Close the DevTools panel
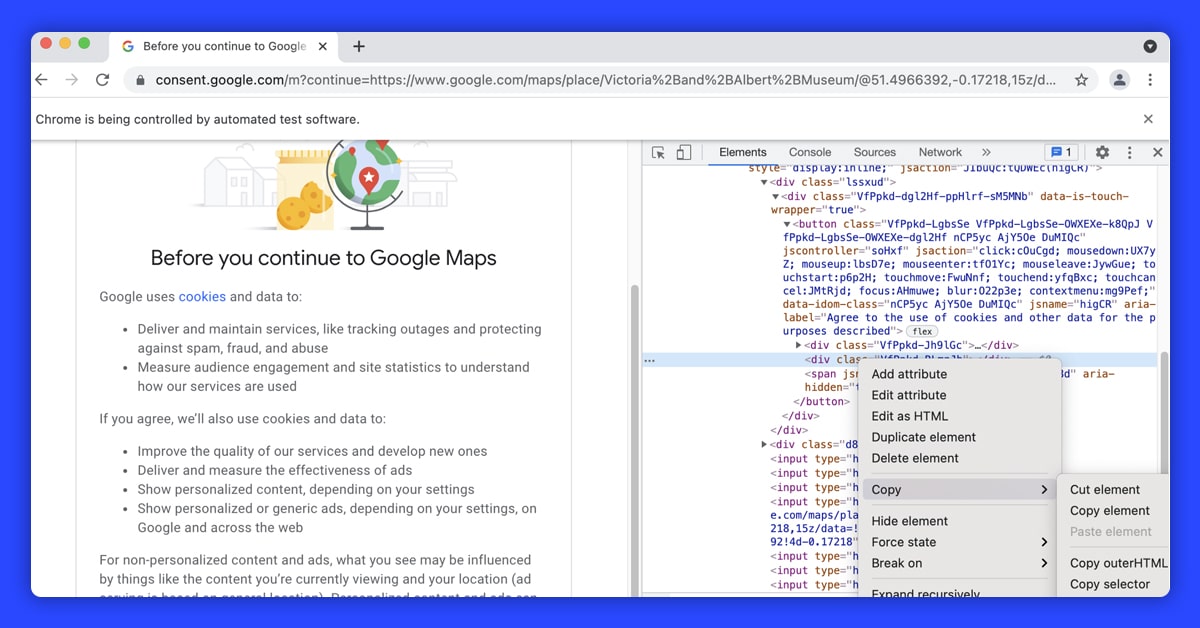 (1157, 152)
